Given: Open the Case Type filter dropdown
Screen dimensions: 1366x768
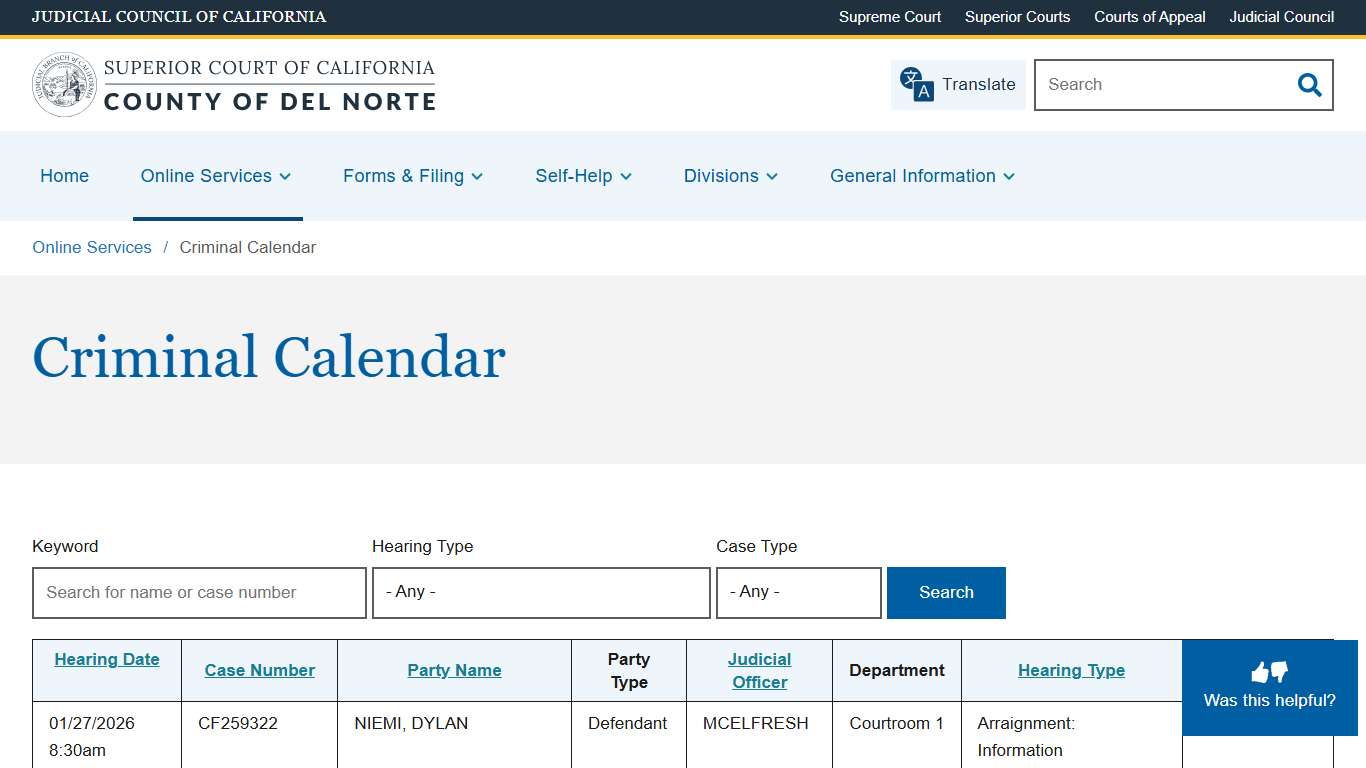Looking at the screenshot, I should (798, 592).
